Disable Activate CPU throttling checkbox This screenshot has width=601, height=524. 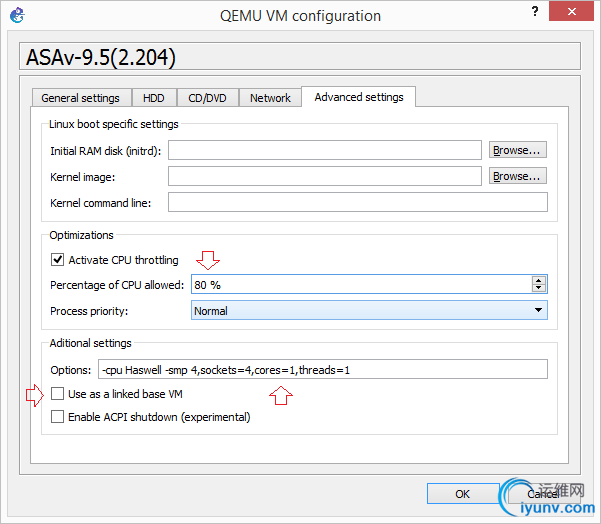click(57, 260)
